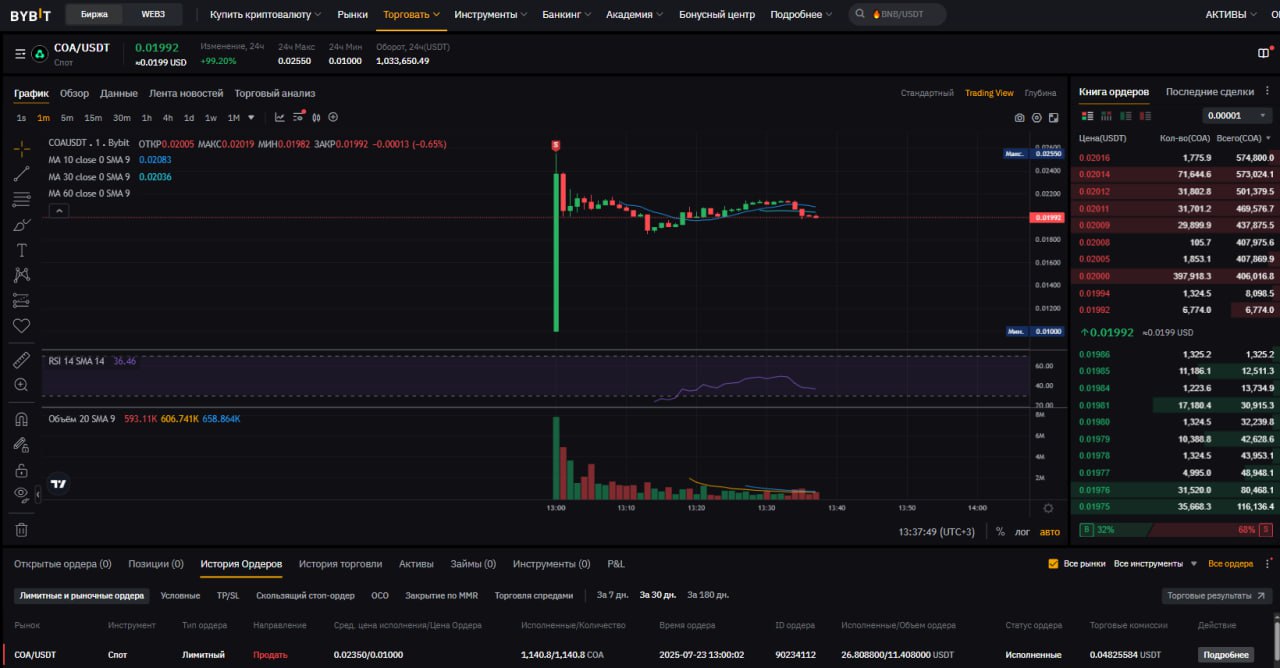Viewport: 1280px width, 668px height.
Task: Change the candlestick chart type
Action: coord(316,117)
